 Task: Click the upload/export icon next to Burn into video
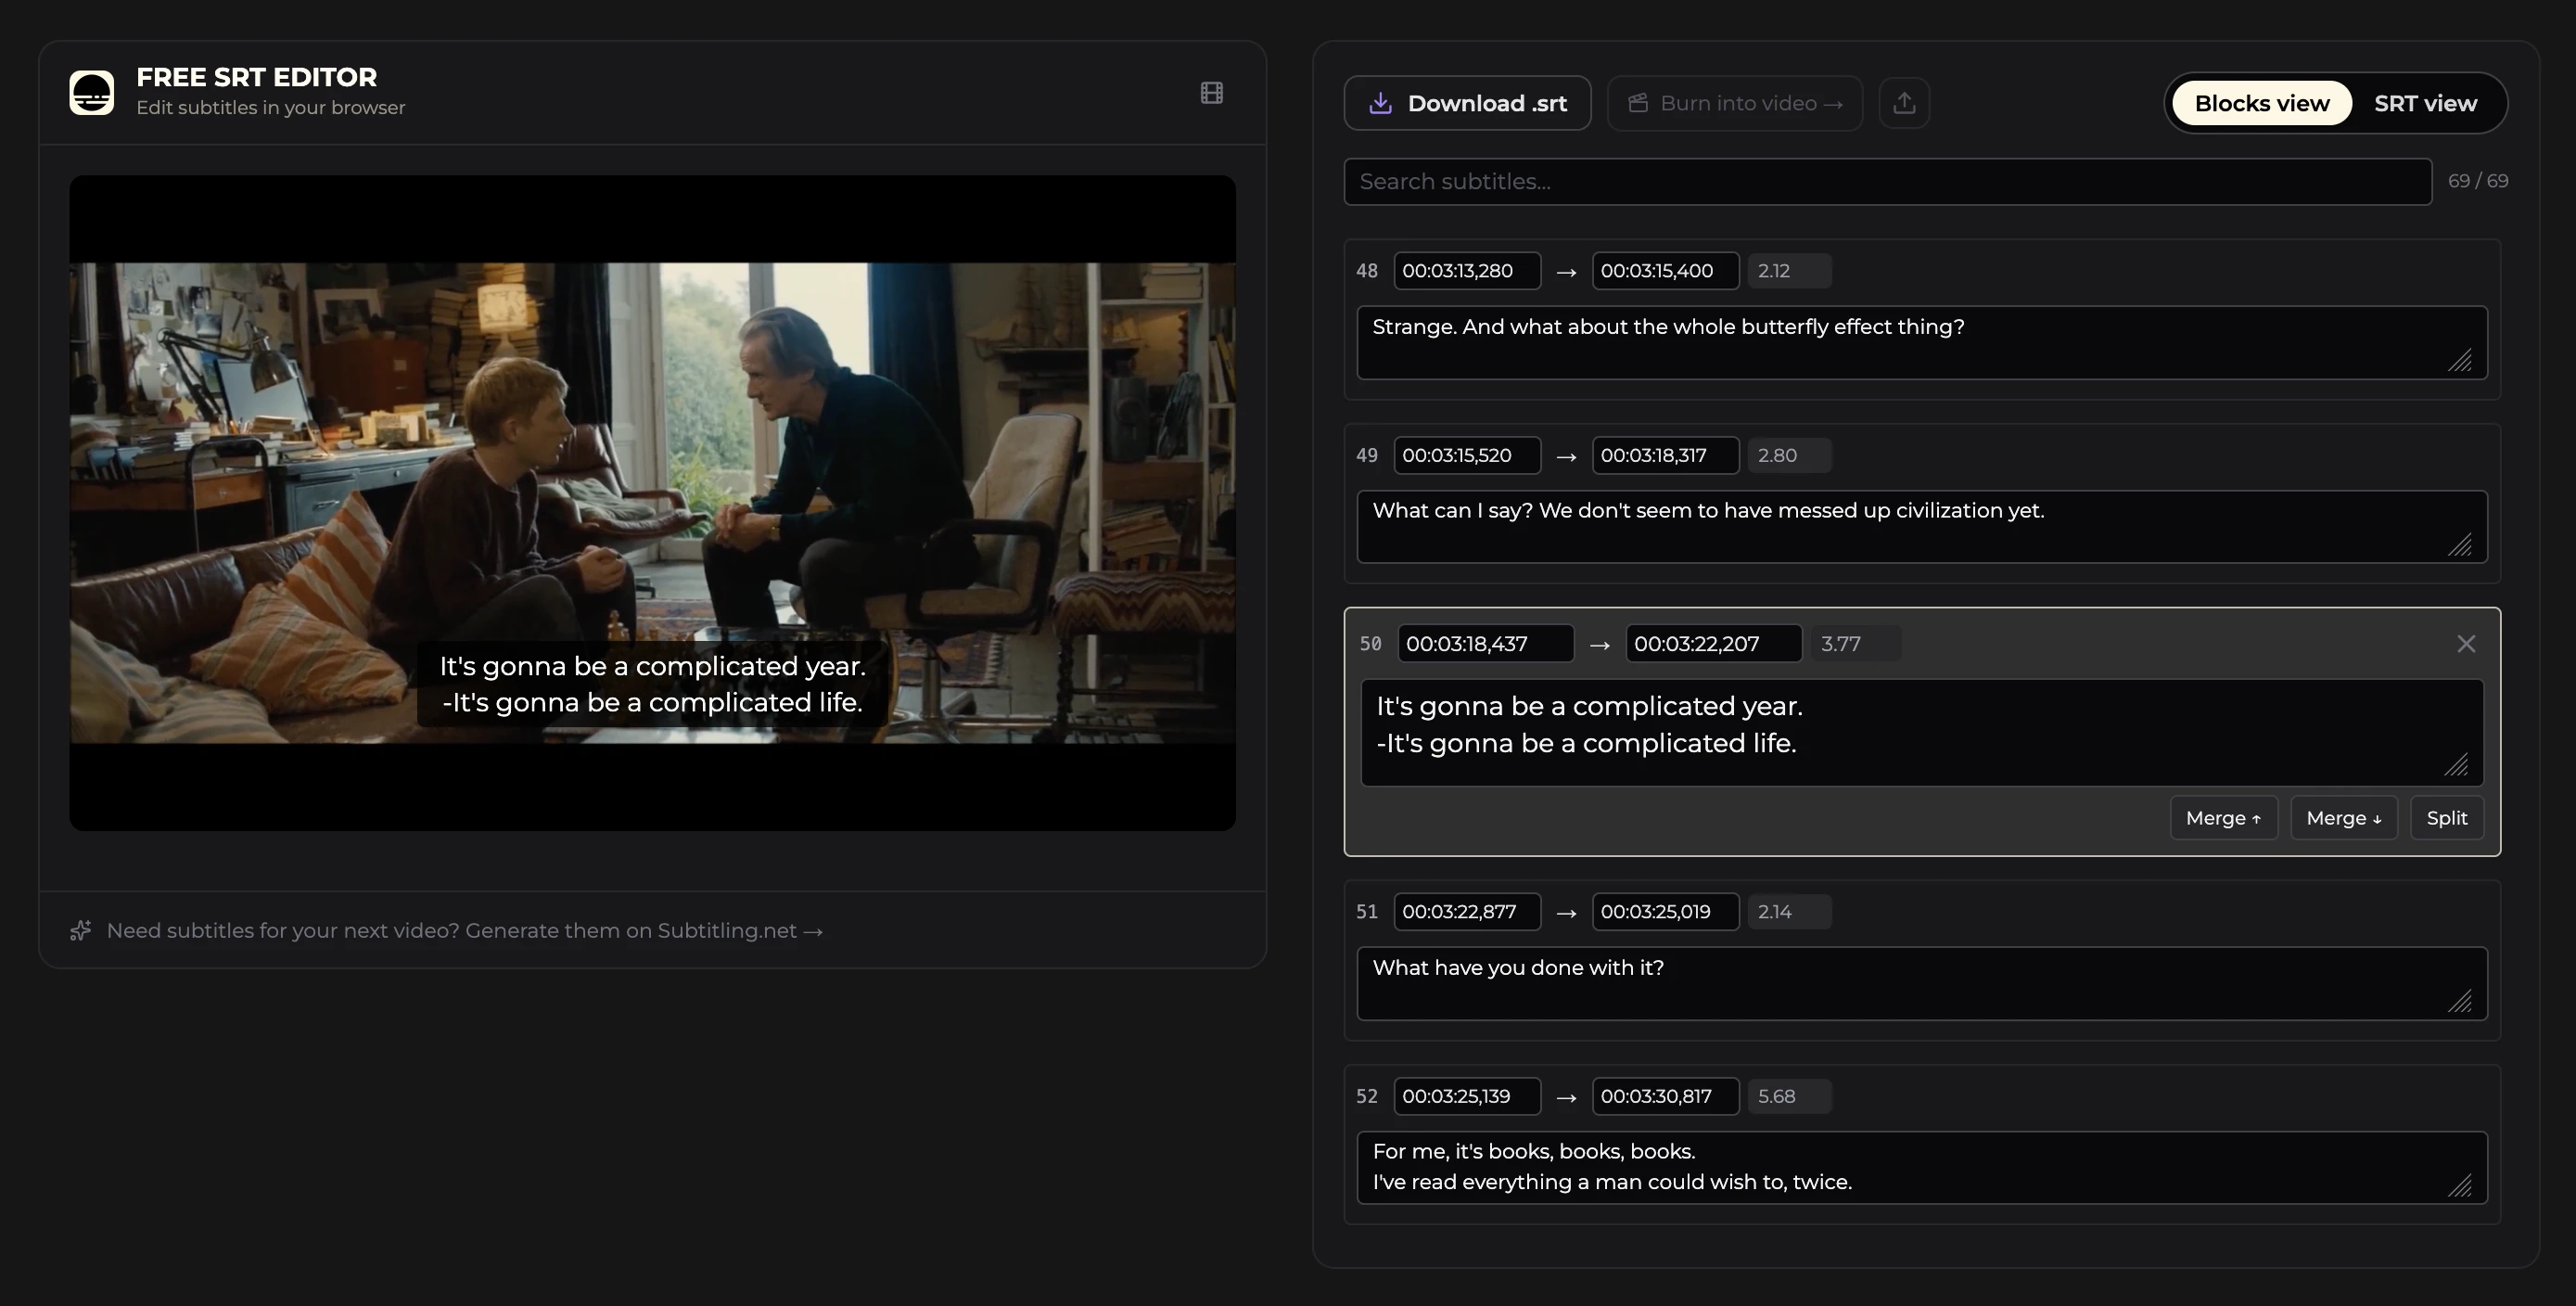pos(1905,102)
